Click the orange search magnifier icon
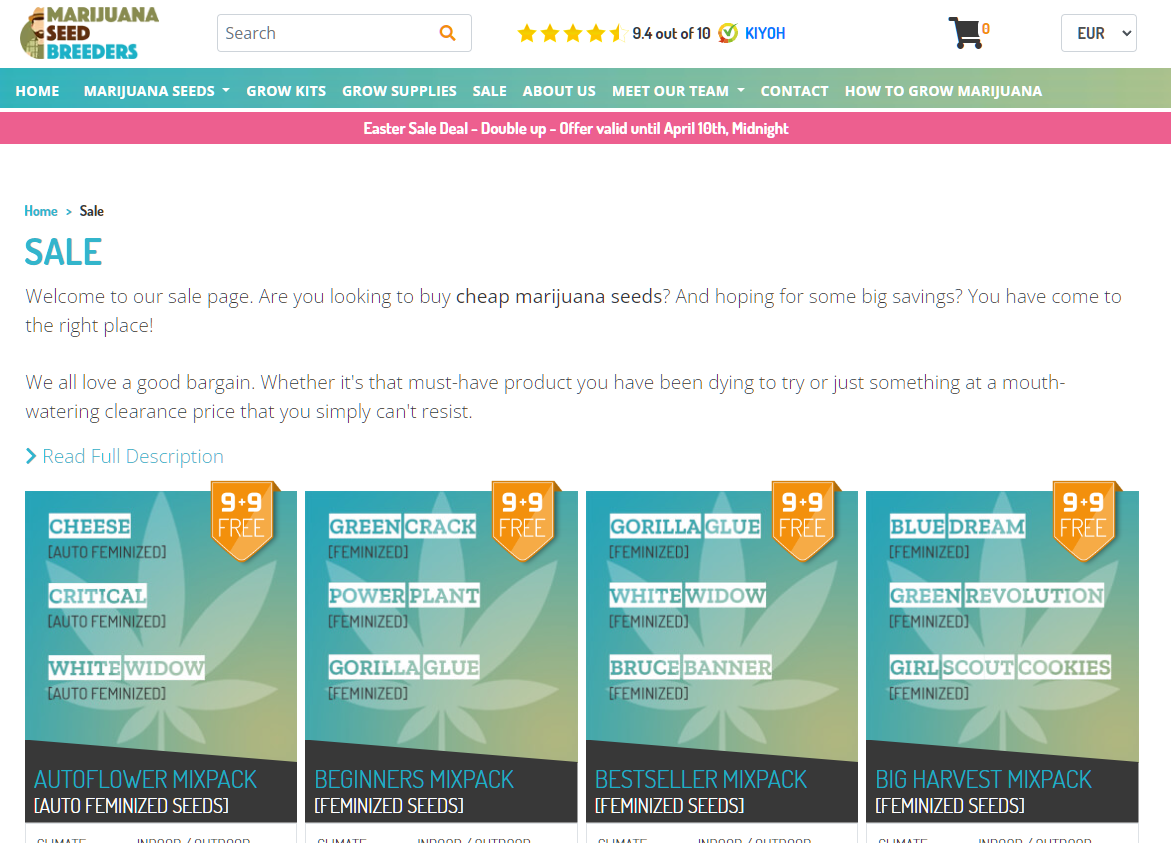This screenshot has width=1171, height=843. tap(447, 33)
